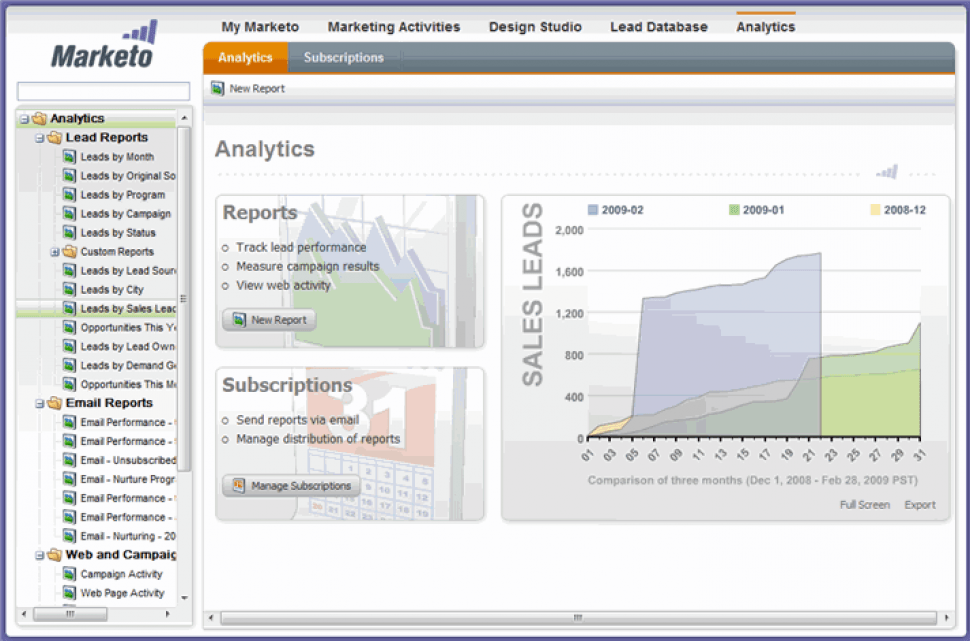This screenshot has width=970, height=641.
Task: Click the Leads by Campaign report icon
Action: coord(69,213)
